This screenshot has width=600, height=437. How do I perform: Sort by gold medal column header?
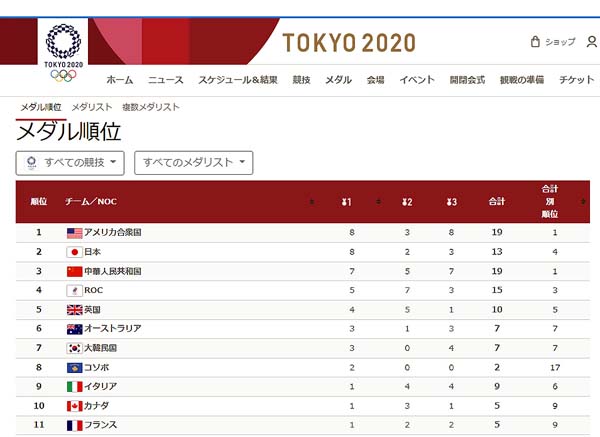(x=347, y=202)
